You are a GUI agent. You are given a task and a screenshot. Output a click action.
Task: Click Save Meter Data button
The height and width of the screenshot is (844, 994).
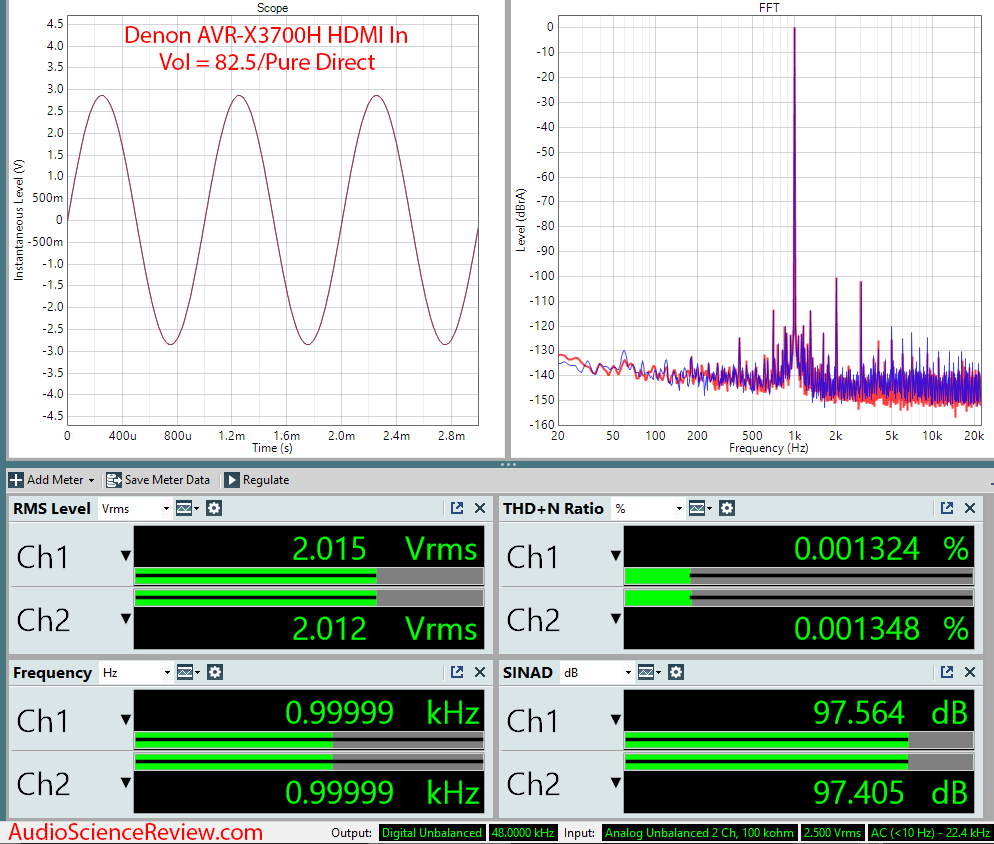pyautogui.click(x=157, y=480)
